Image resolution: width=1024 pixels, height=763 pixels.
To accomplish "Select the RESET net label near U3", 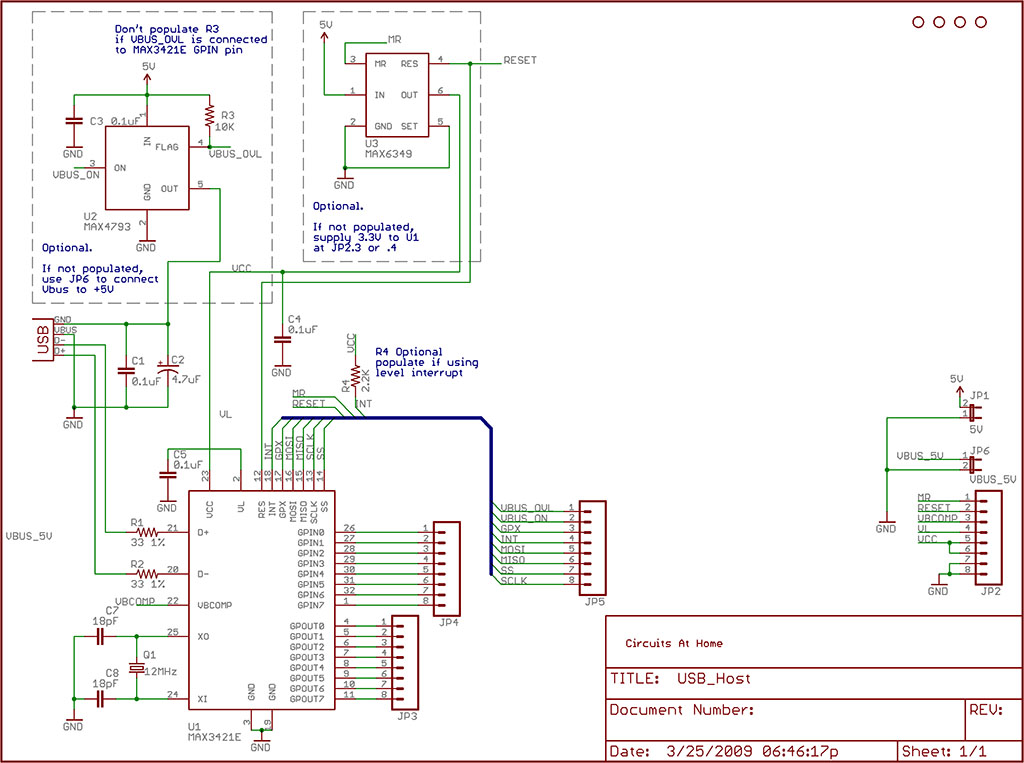I will pyautogui.click(x=520, y=60).
